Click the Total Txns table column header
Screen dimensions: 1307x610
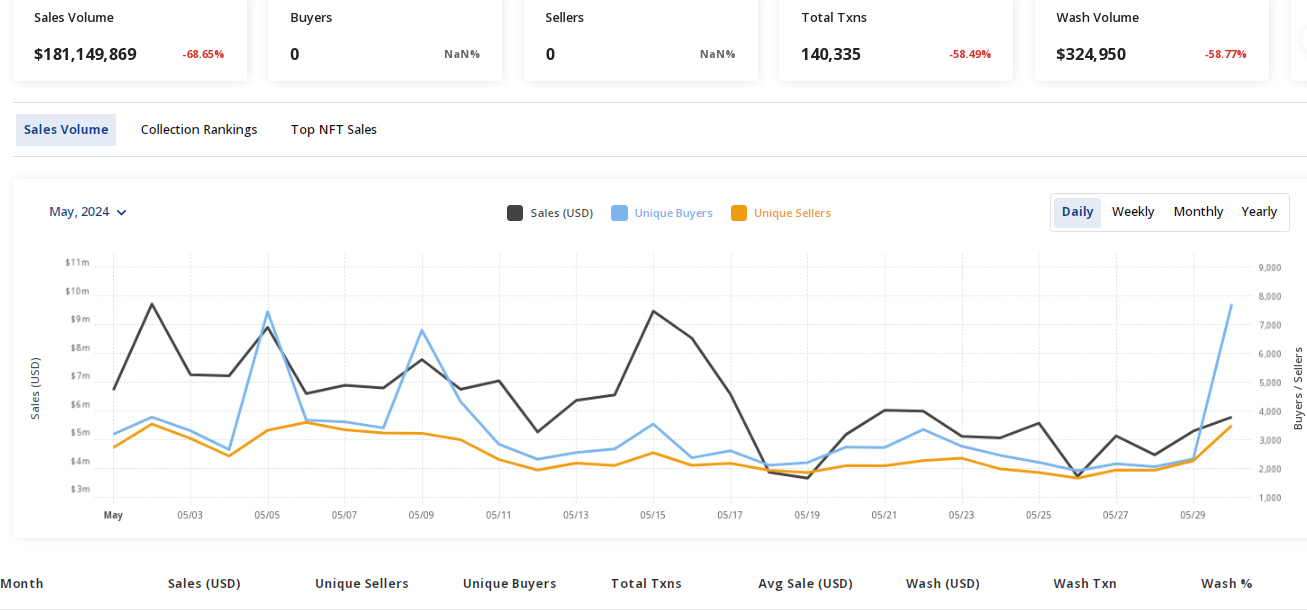pos(646,584)
